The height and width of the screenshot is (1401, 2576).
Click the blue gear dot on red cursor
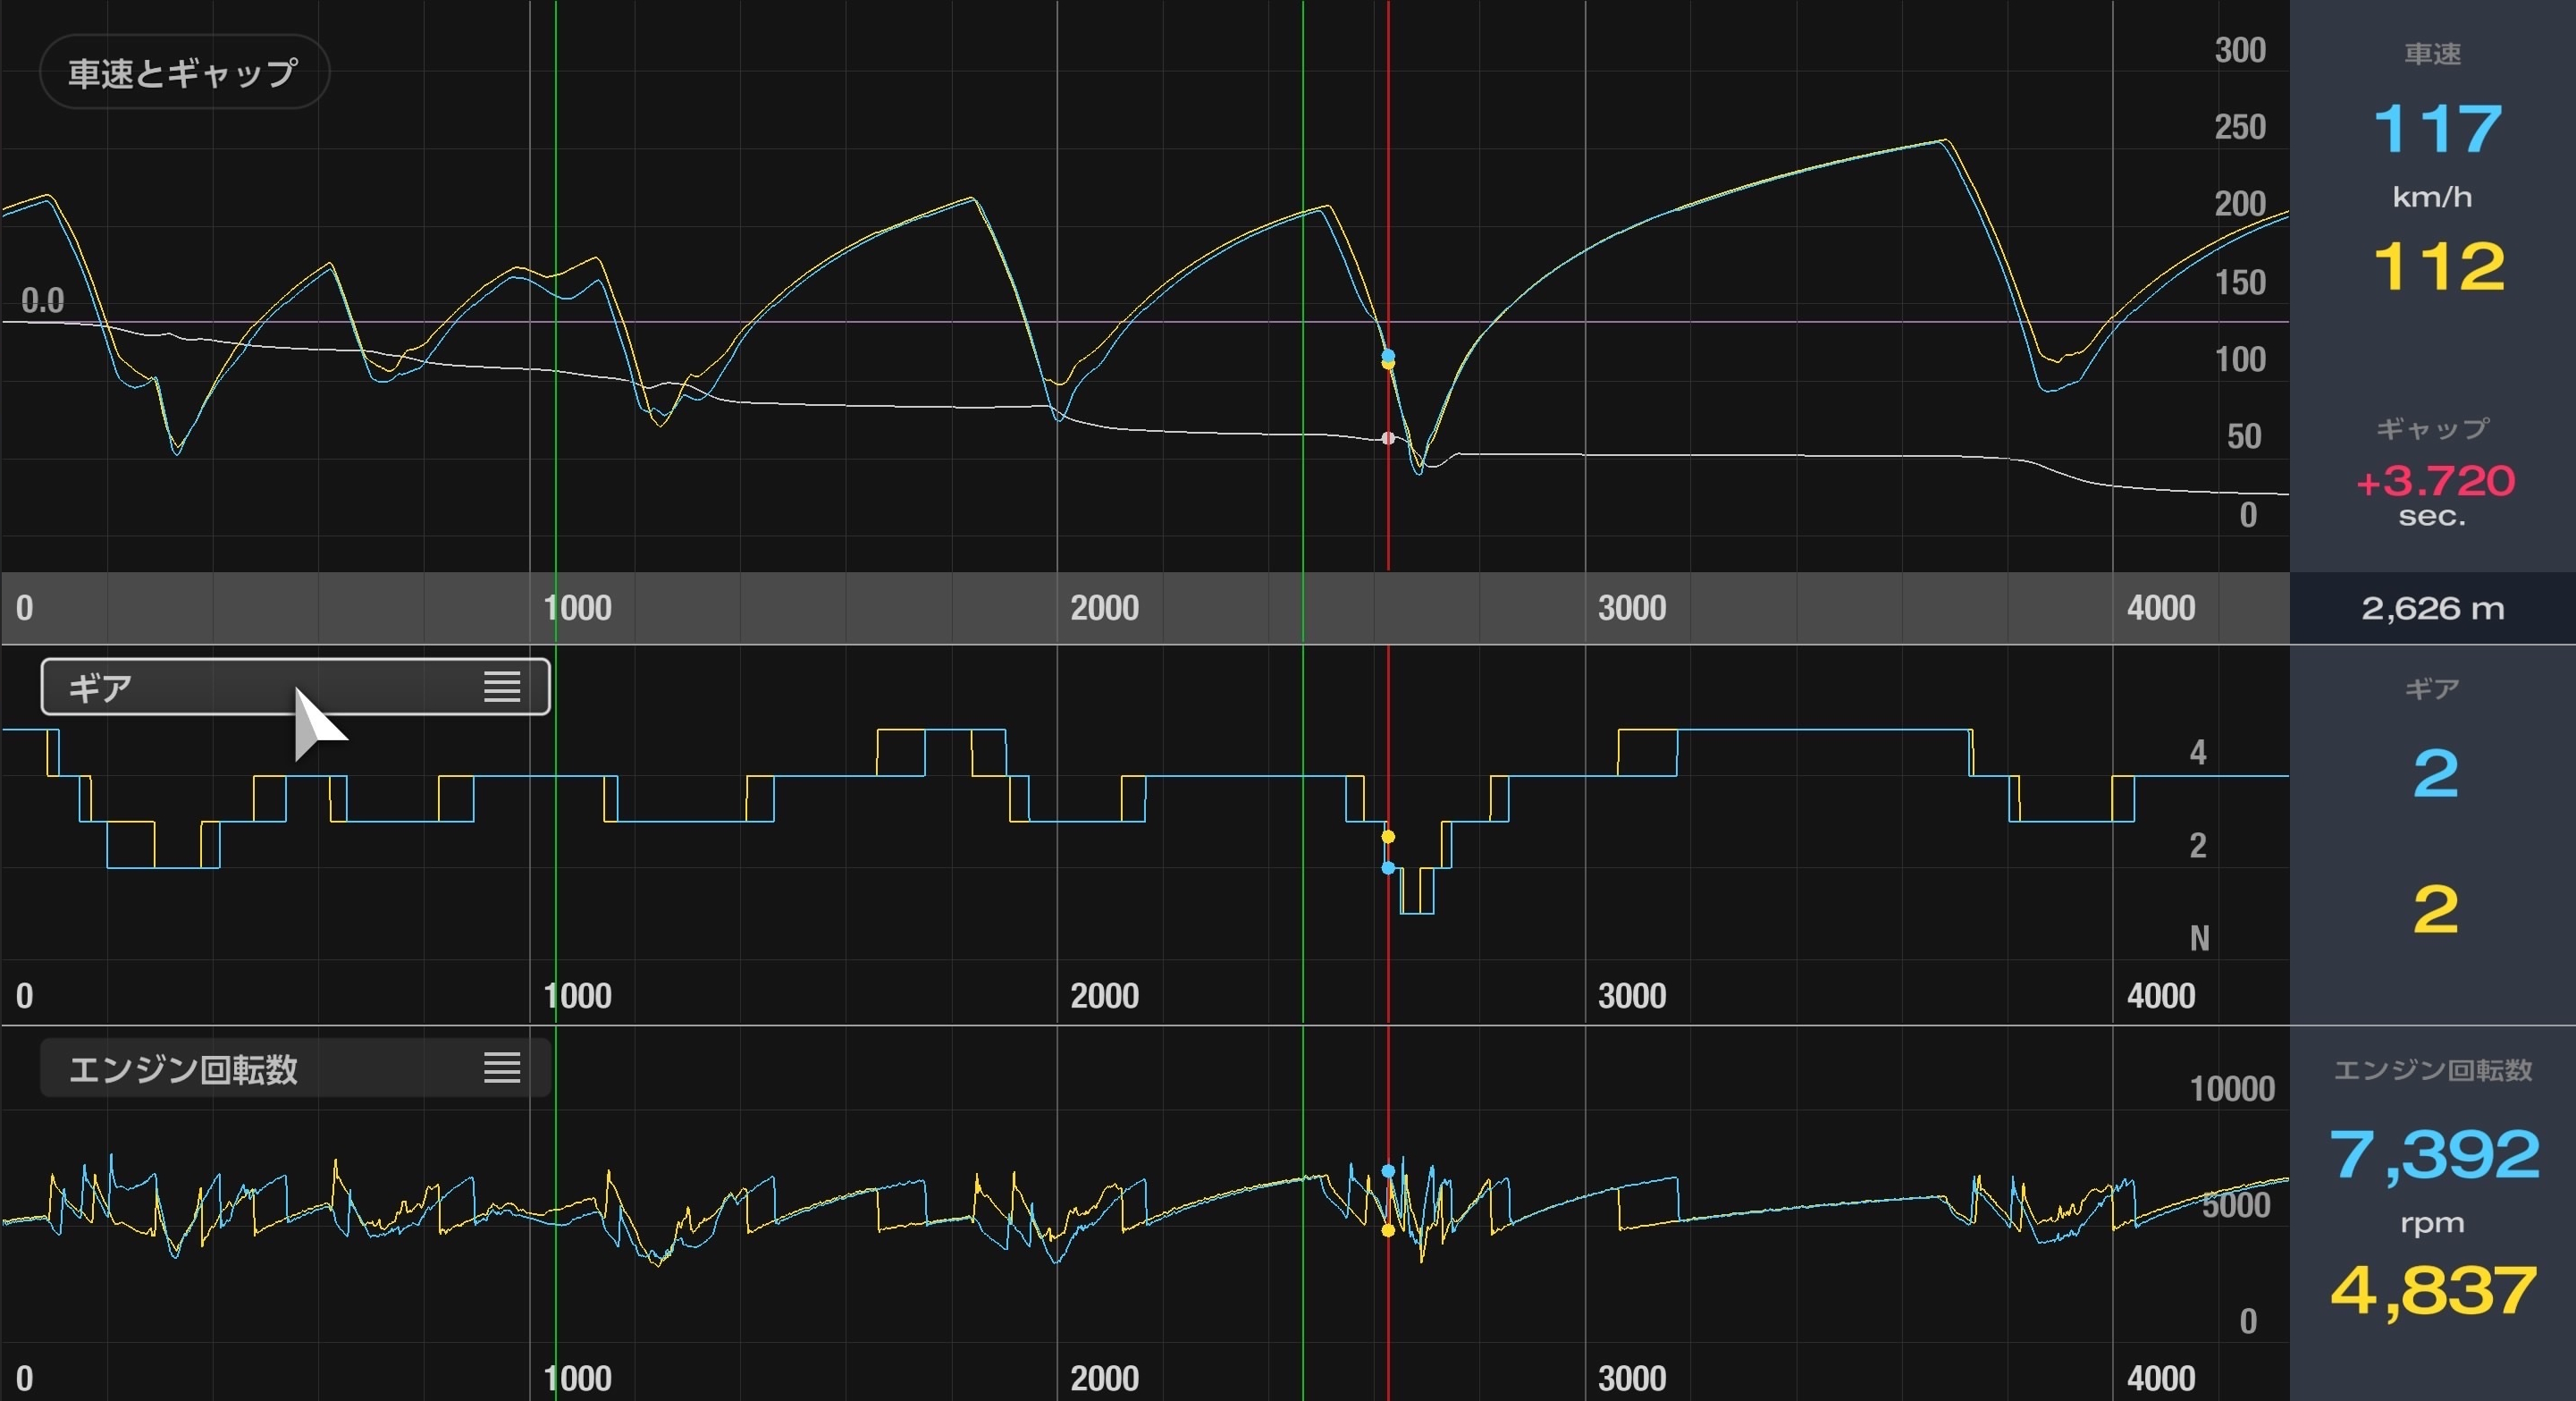(1388, 868)
